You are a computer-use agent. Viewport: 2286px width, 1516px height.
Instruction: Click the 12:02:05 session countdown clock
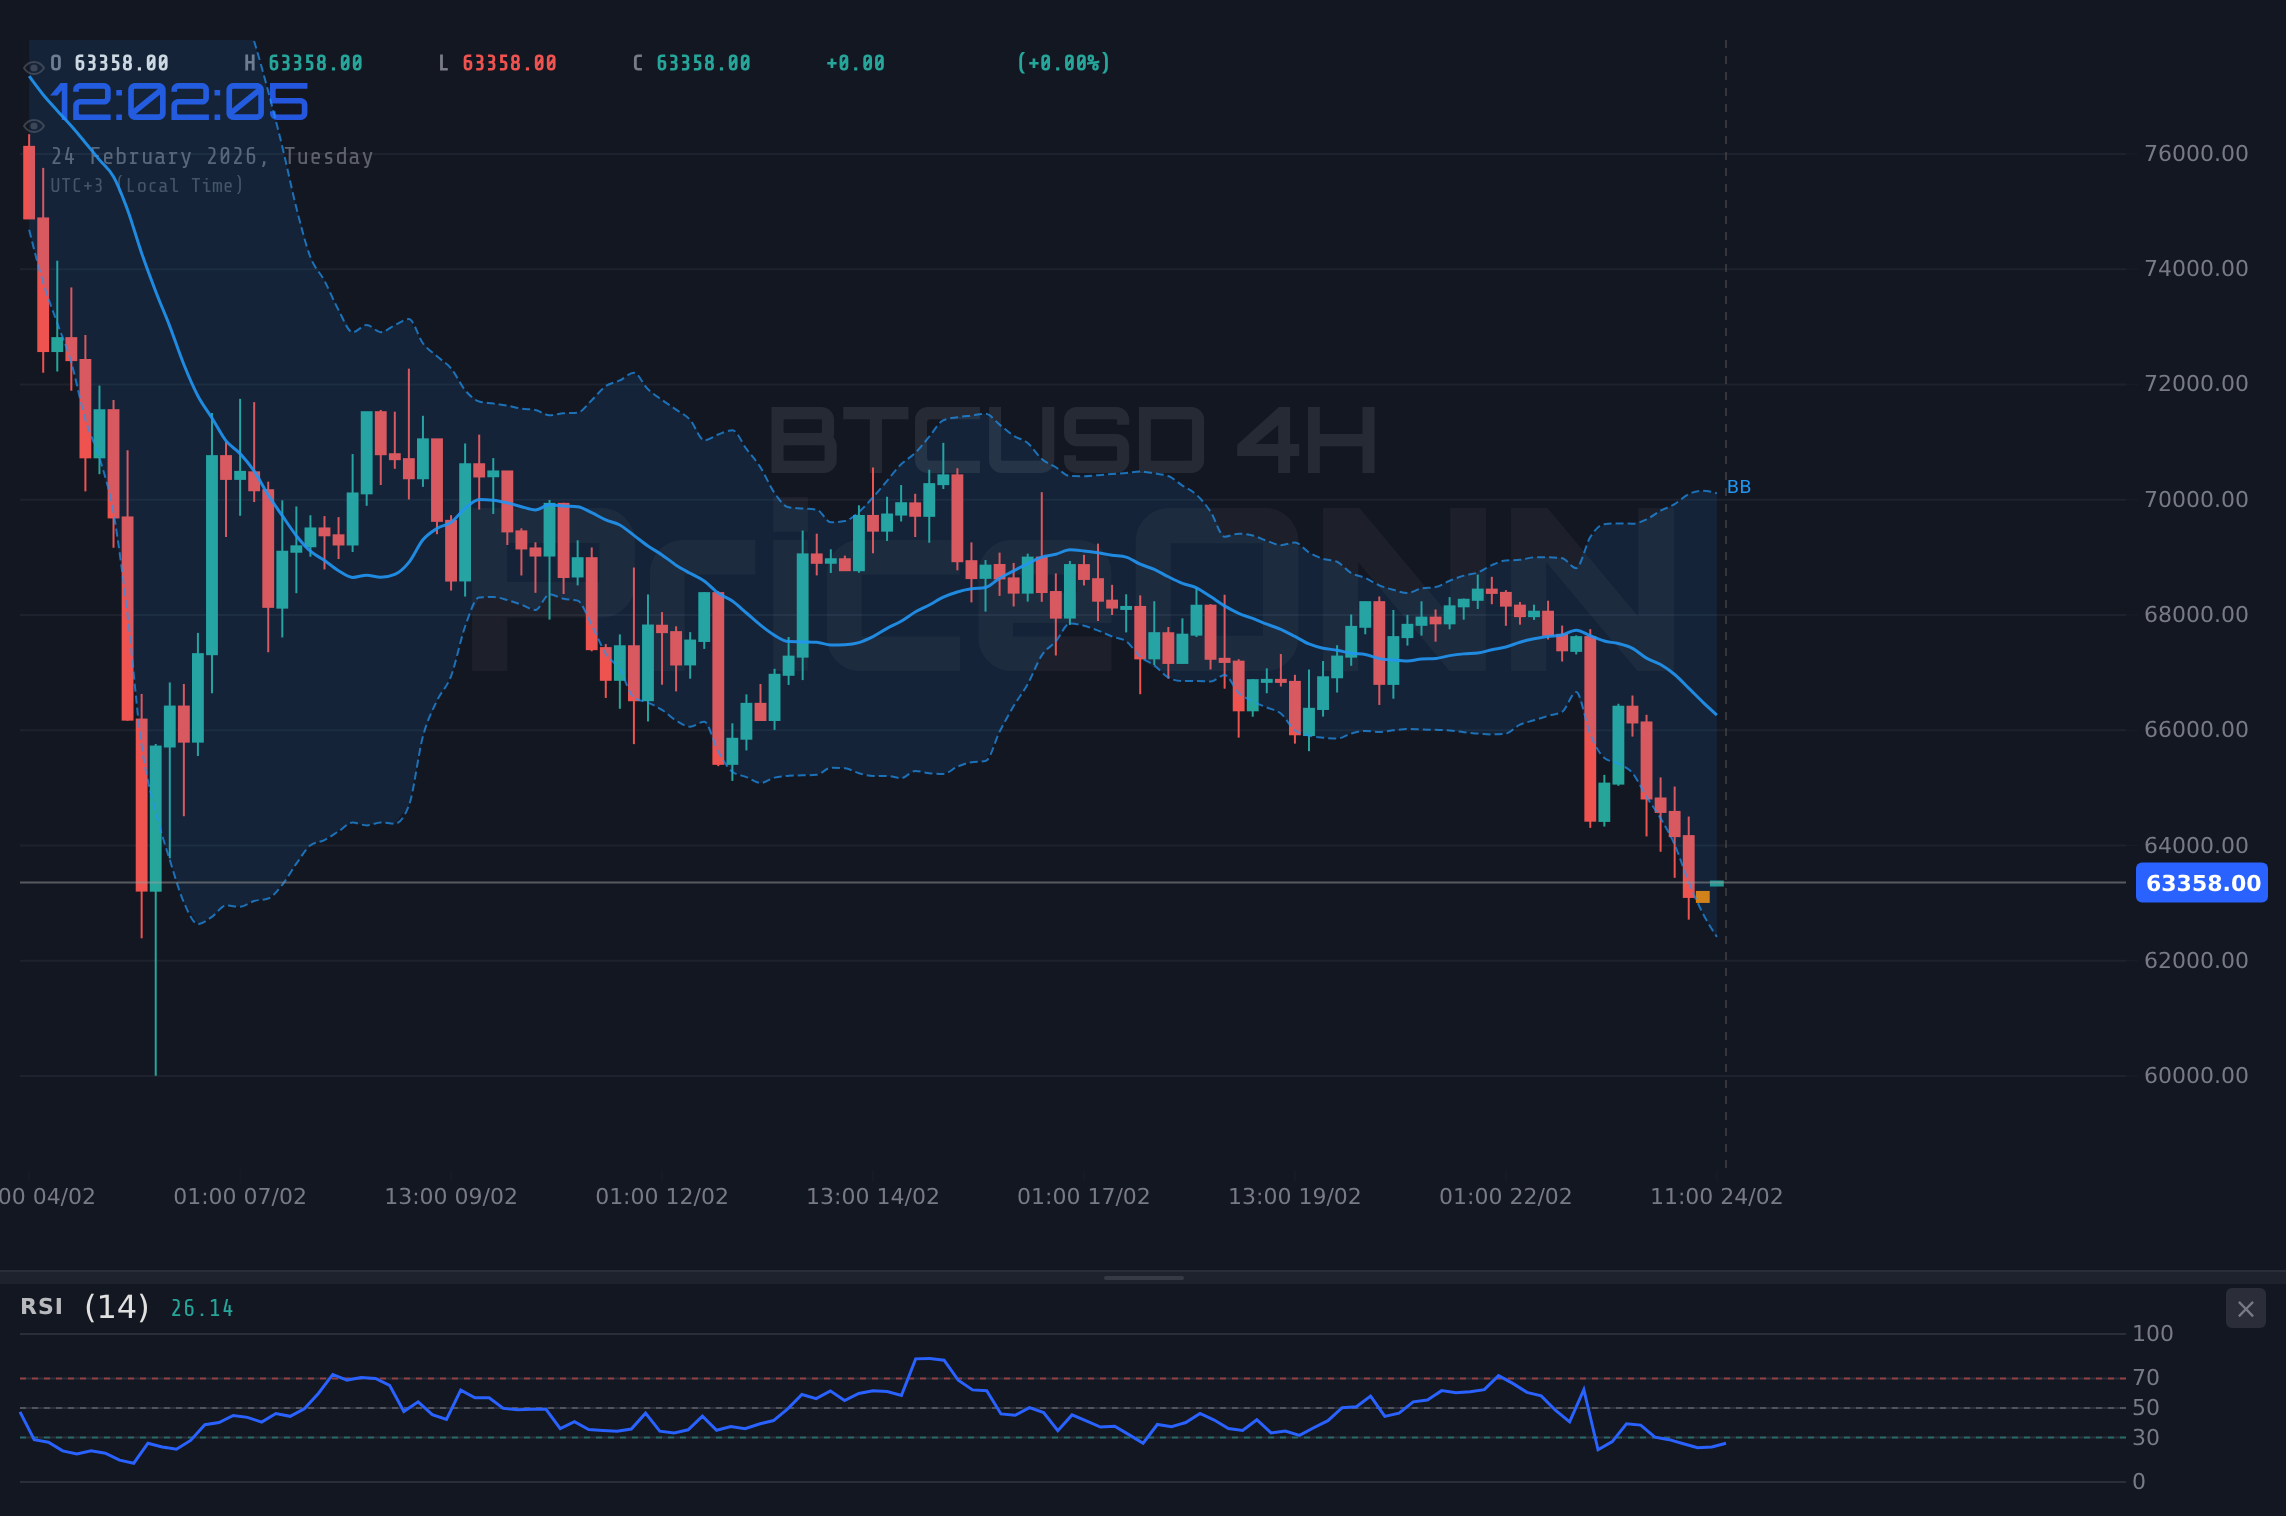pyautogui.click(x=178, y=100)
